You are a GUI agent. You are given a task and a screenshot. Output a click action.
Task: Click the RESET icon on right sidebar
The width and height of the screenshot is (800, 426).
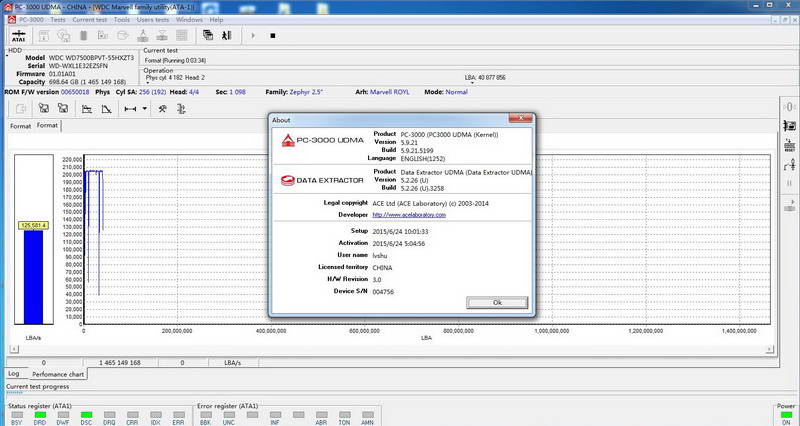pos(789,145)
